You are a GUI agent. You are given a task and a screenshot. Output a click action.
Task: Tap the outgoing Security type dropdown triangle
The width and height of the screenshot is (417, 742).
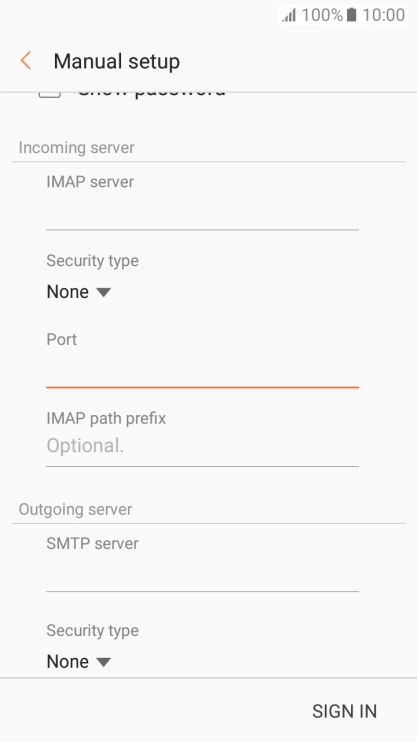tap(103, 662)
